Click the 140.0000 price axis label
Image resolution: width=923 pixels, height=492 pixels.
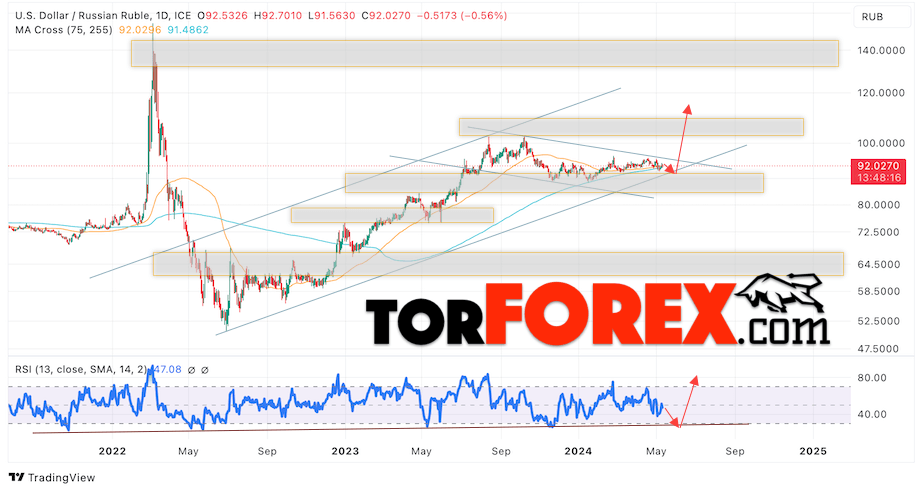[881, 51]
